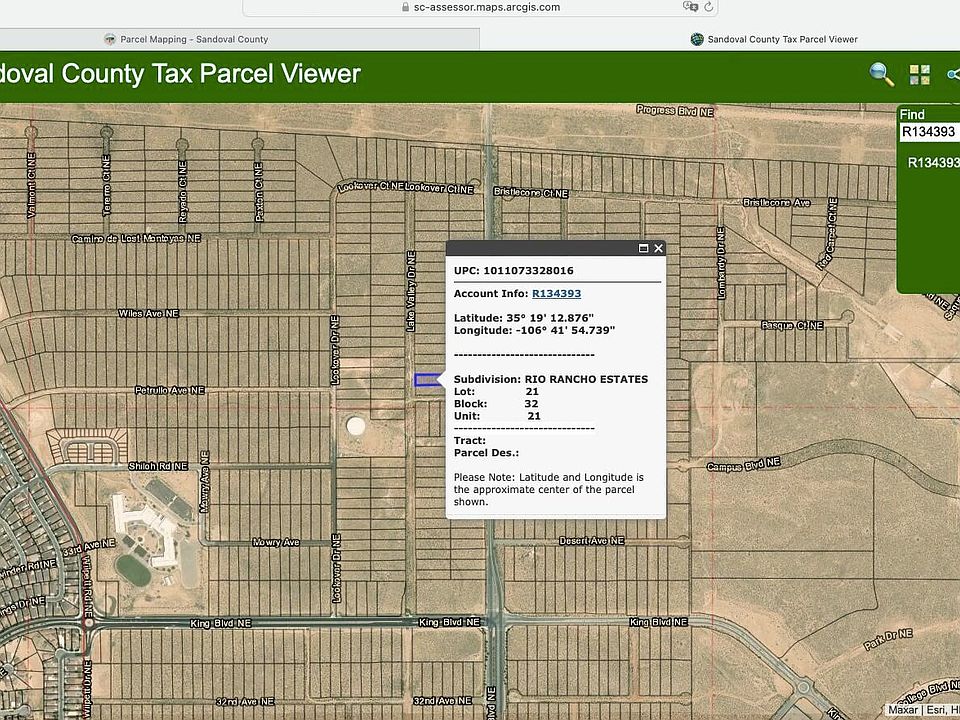Click the translate icon in address bar

tap(689, 7)
